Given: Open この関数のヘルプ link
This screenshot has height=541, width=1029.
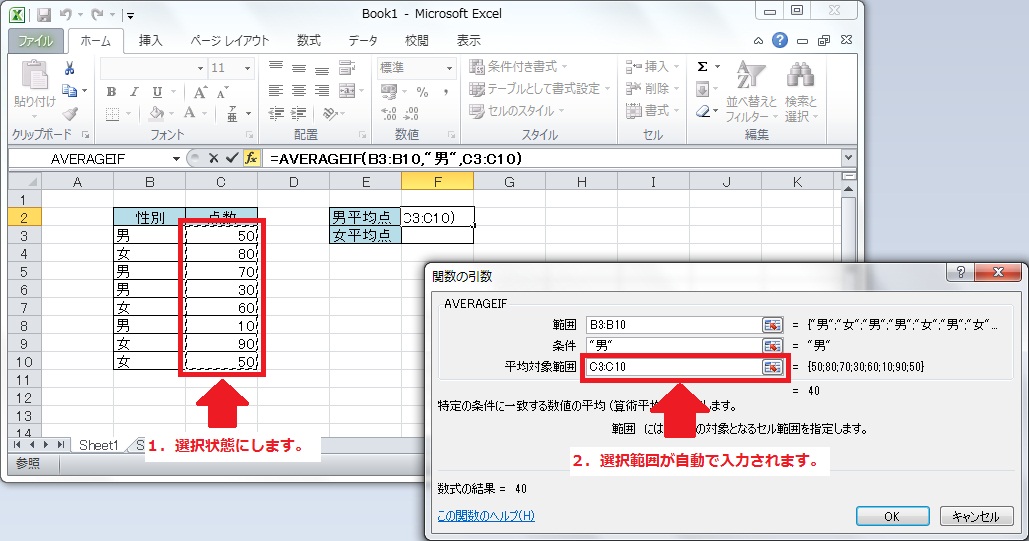Looking at the screenshot, I should [486, 516].
